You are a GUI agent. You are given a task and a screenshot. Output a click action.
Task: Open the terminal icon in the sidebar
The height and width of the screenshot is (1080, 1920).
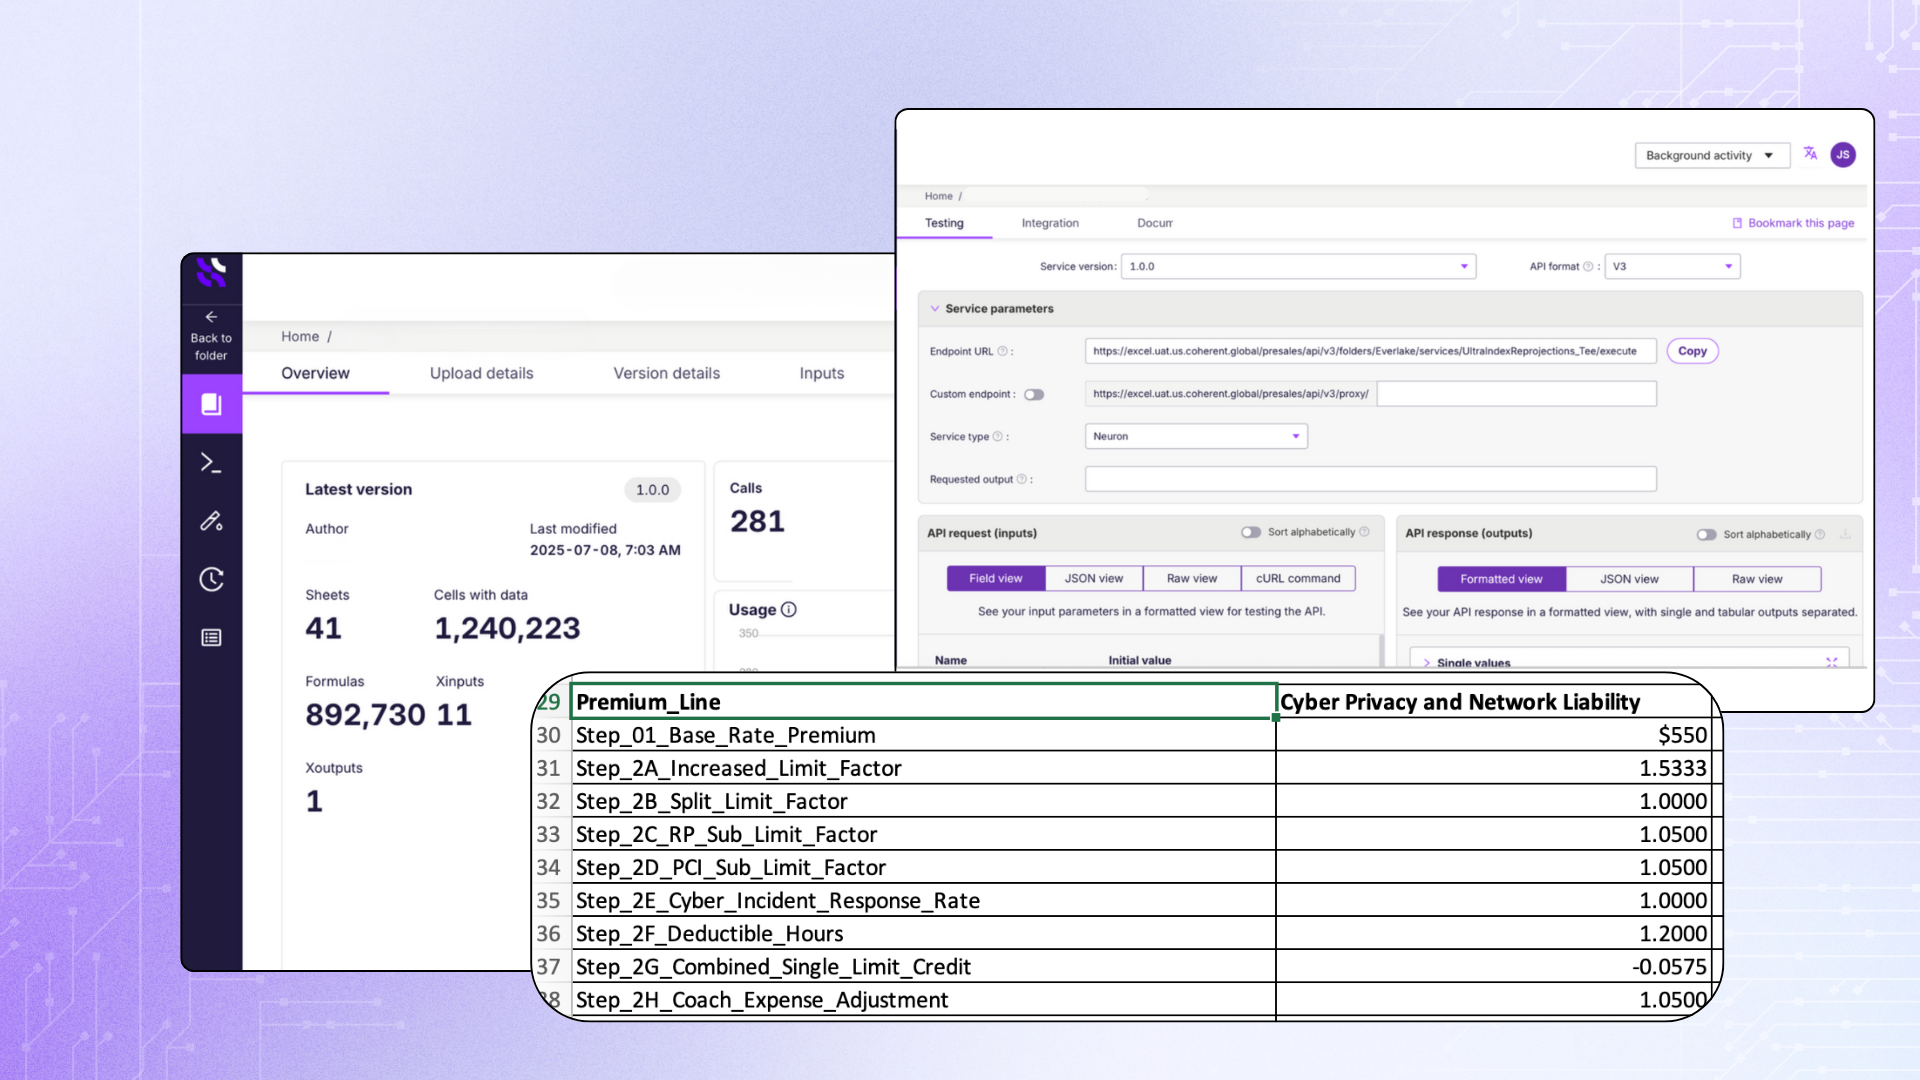pos(211,462)
